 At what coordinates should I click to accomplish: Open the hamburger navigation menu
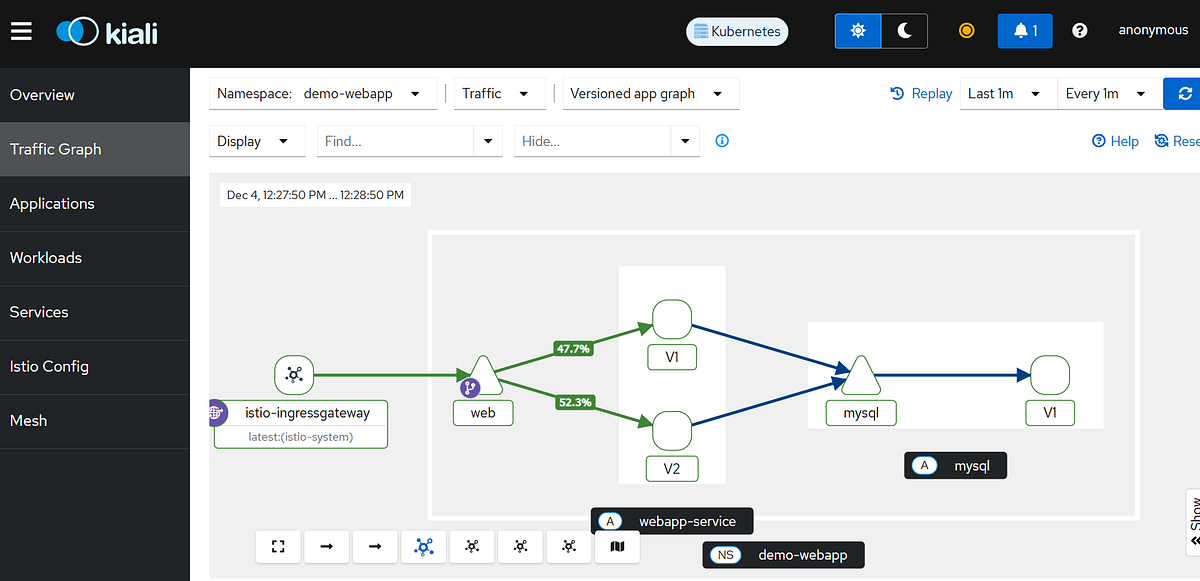coord(21,30)
